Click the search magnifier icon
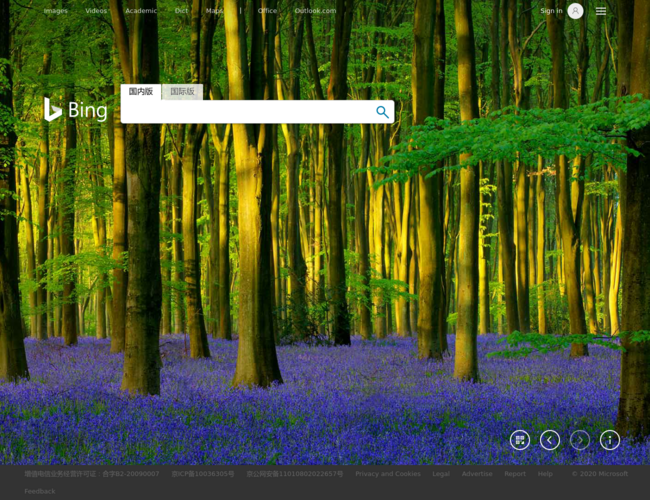 382,112
